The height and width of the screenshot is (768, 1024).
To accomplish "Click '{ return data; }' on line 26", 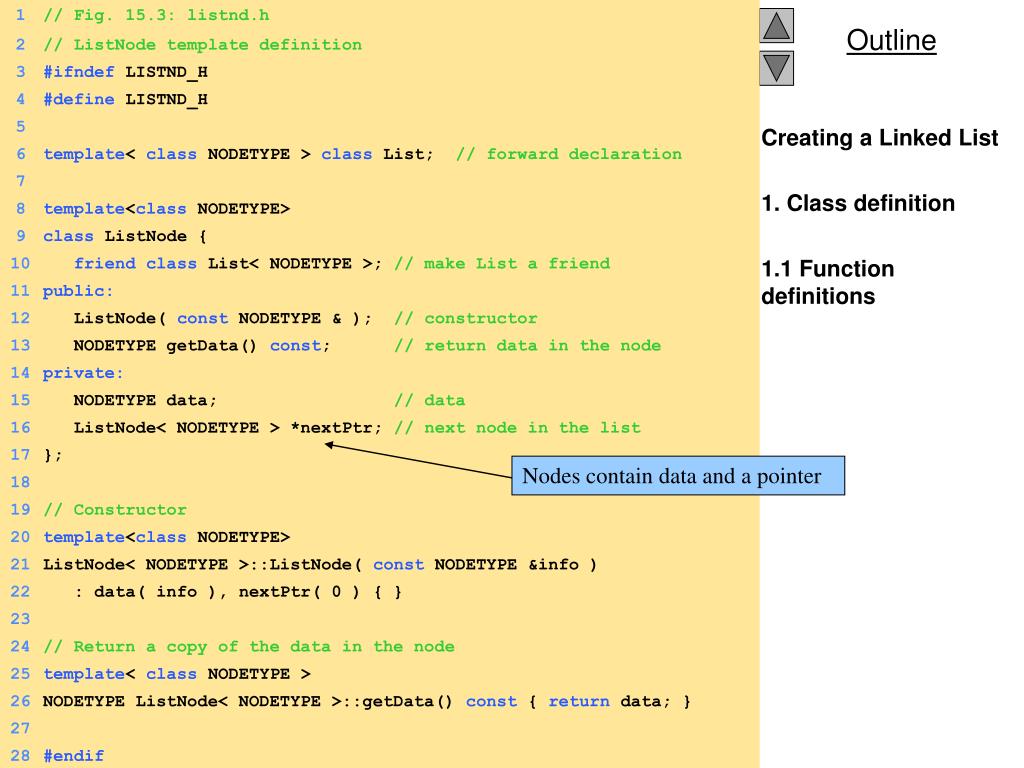I will pyautogui.click(x=609, y=701).
